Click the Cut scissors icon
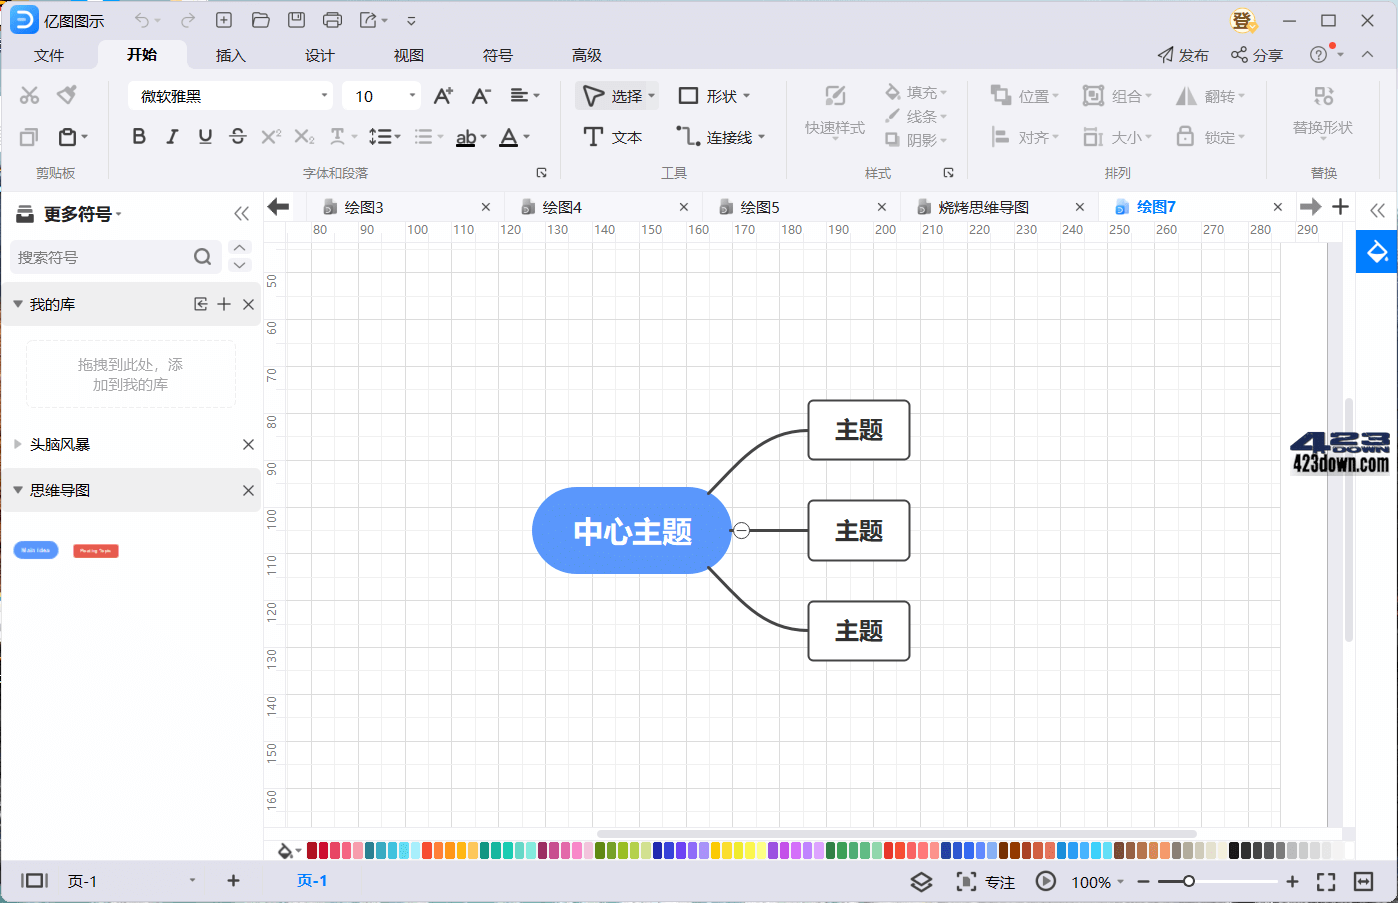The height and width of the screenshot is (903, 1398). 29,95
